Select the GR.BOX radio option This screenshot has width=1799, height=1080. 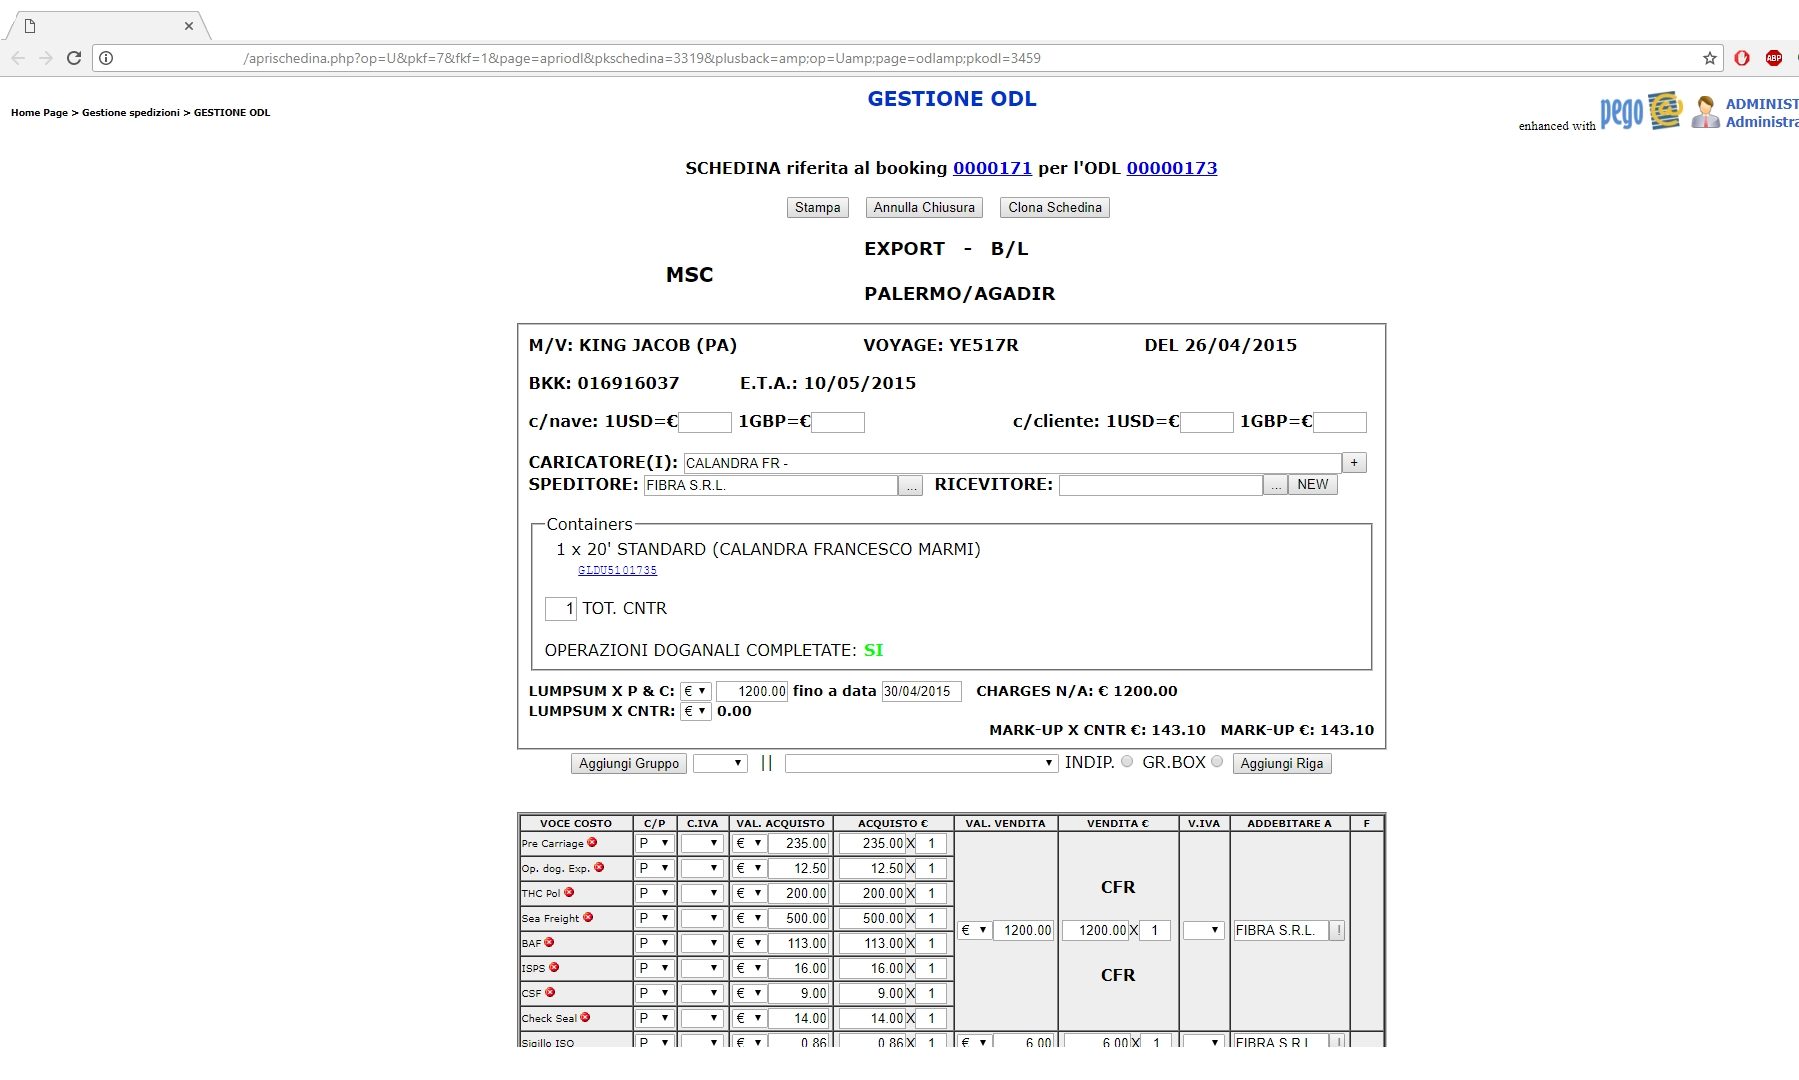tap(1217, 762)
